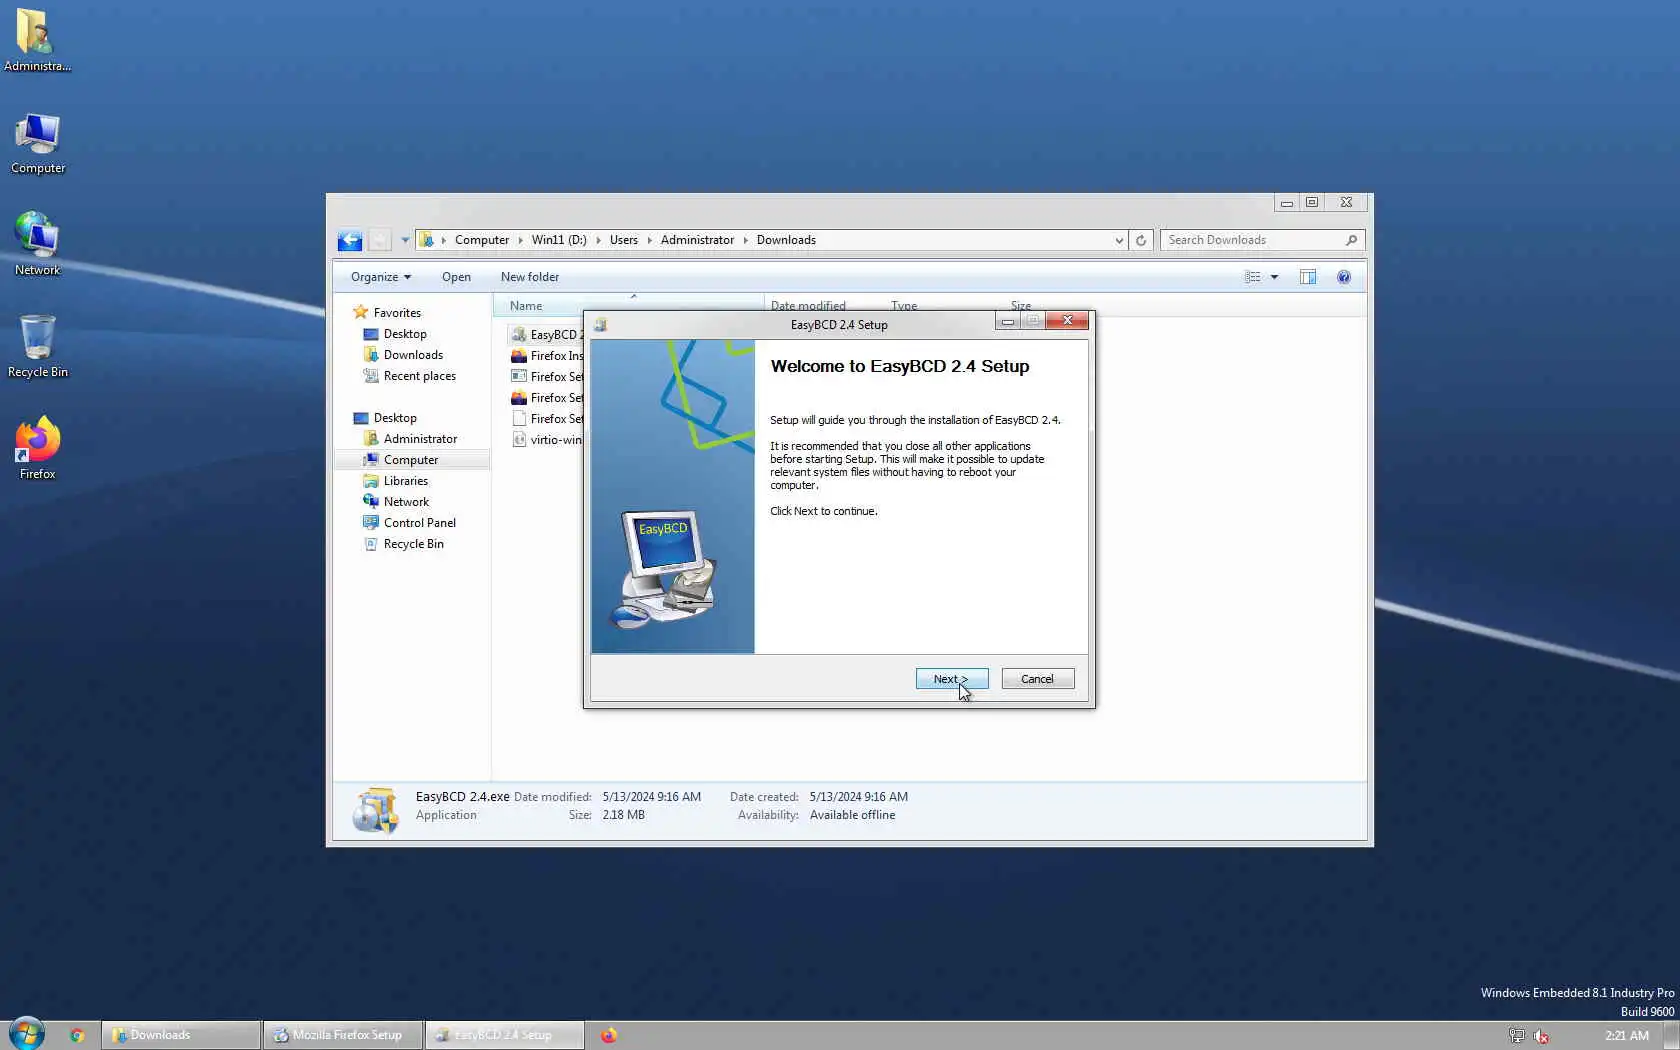The height and width of the screenshot is (1050, 1680).
Task: Open Explorer help via the question mark icon
Action: click(1344, 277)
